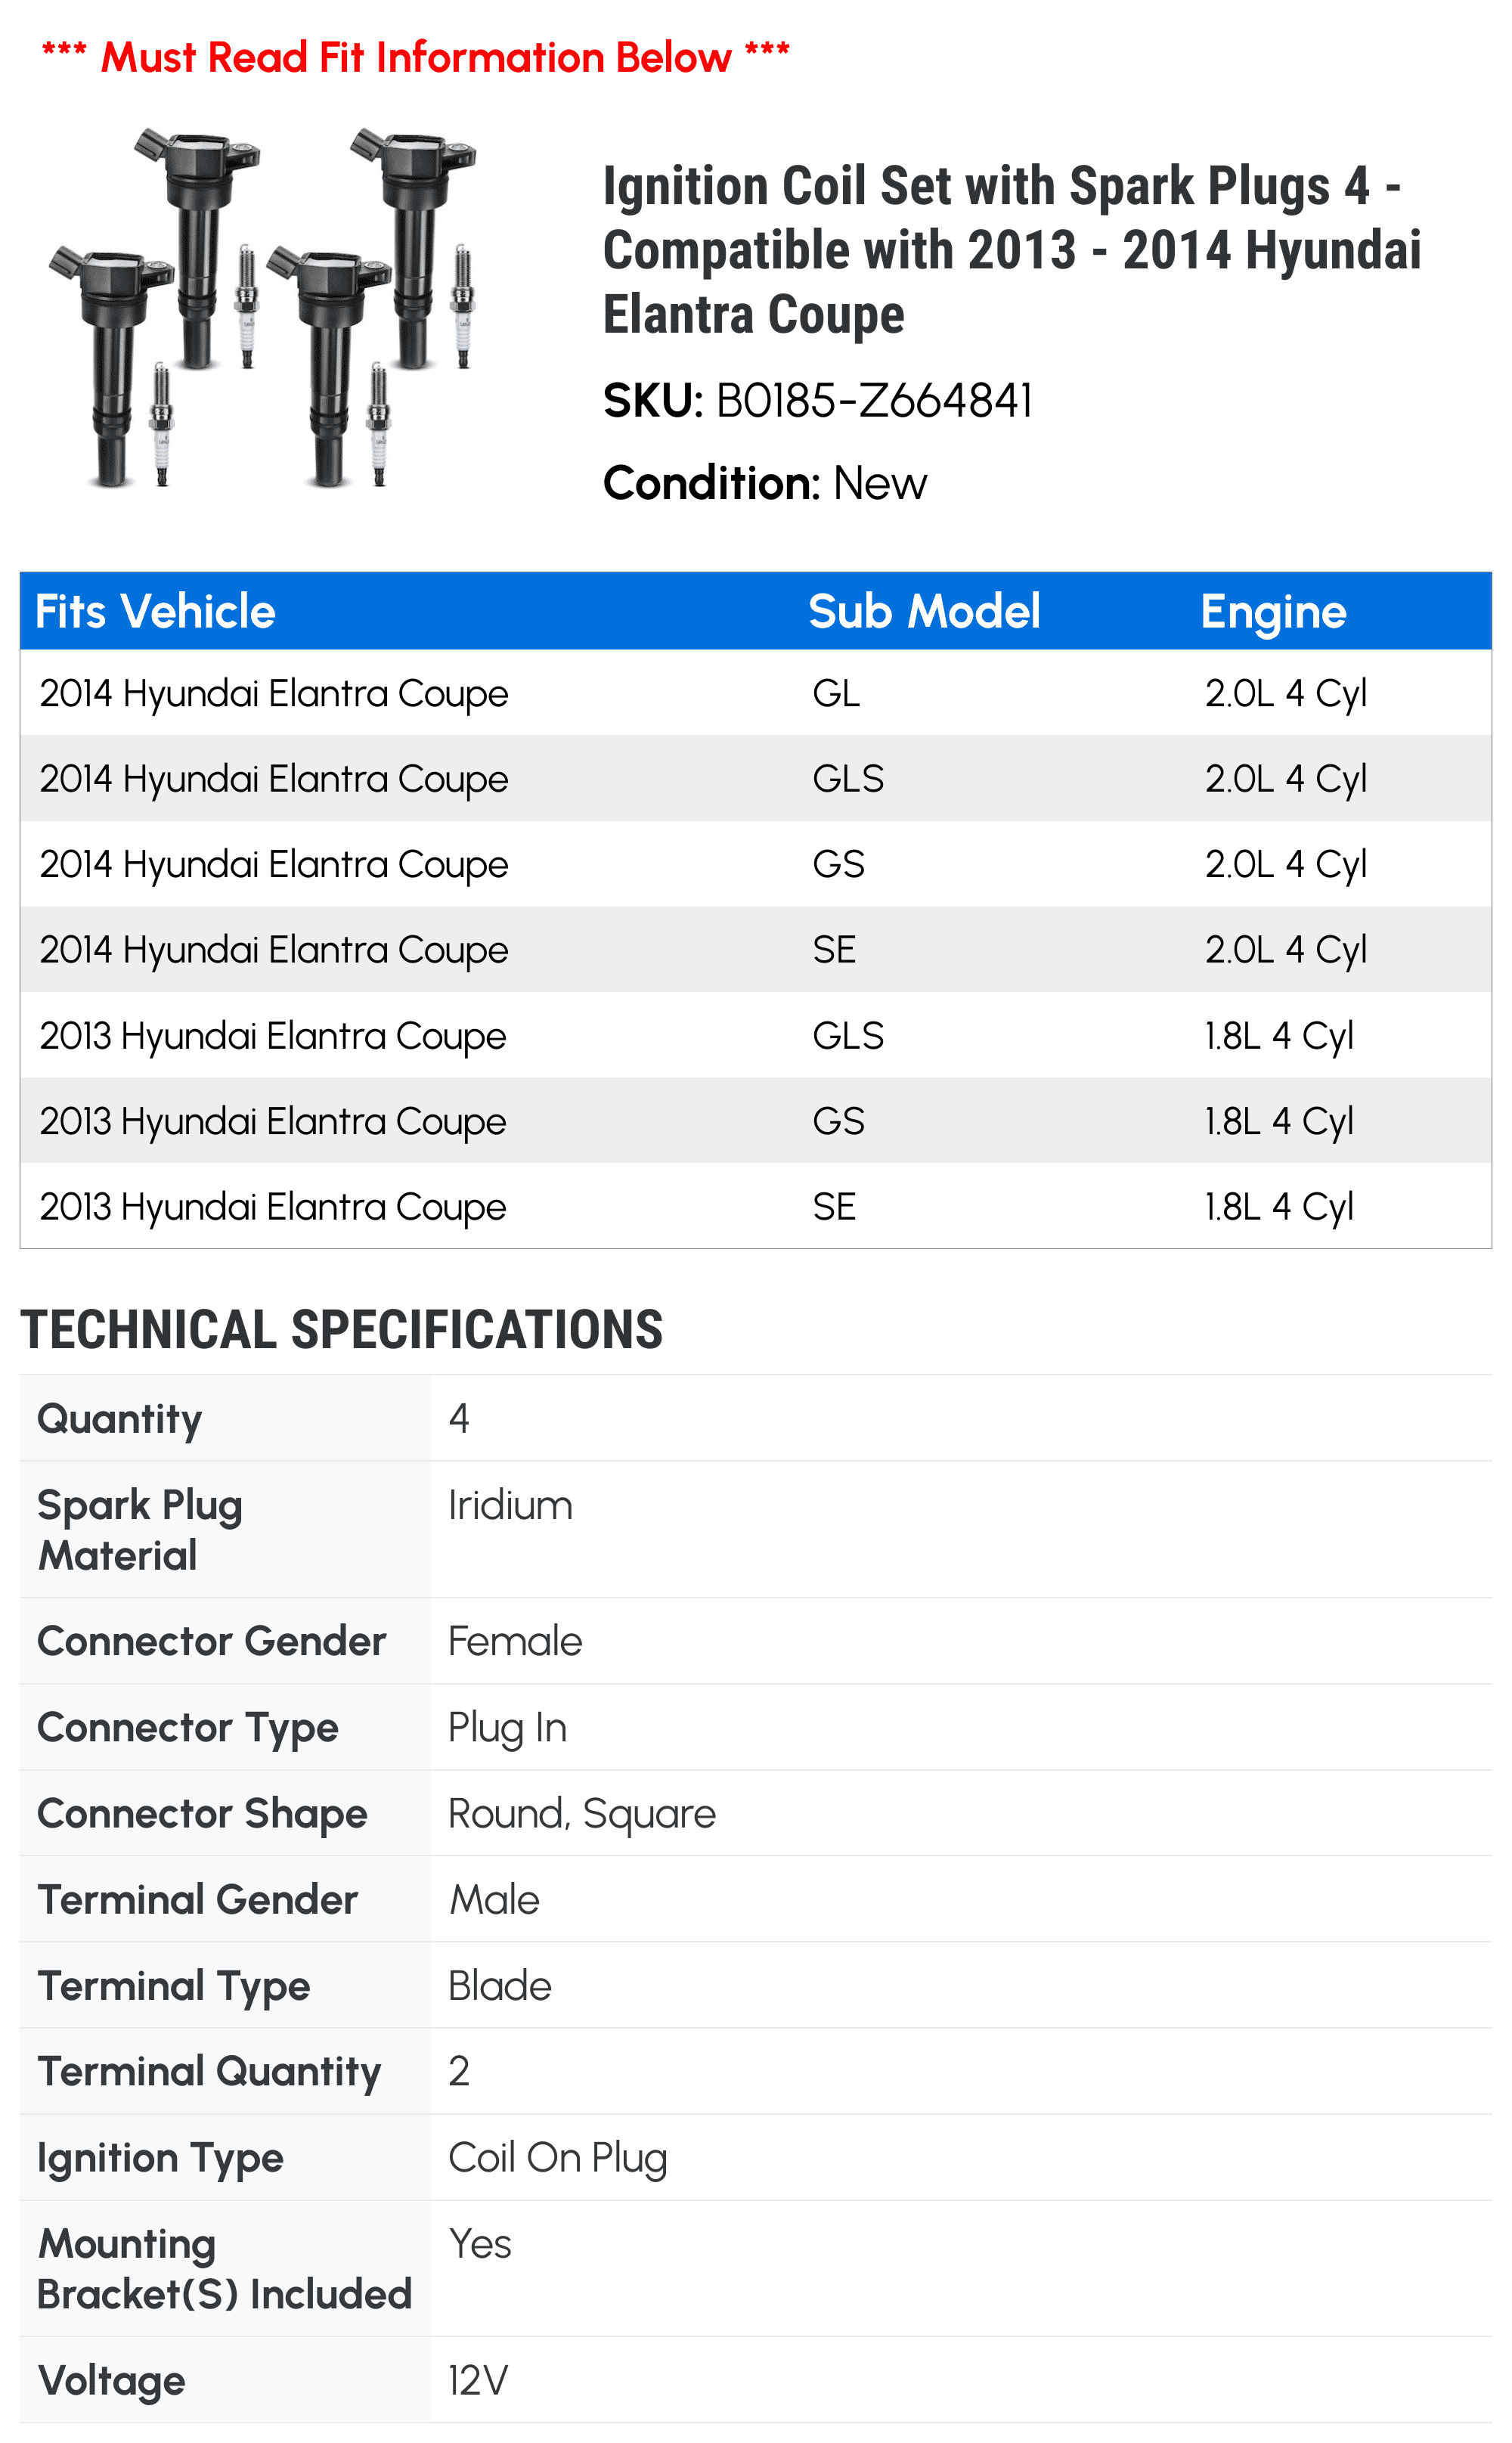Click the Engine column header
1512x2443 pixels.
[1273, 612]
